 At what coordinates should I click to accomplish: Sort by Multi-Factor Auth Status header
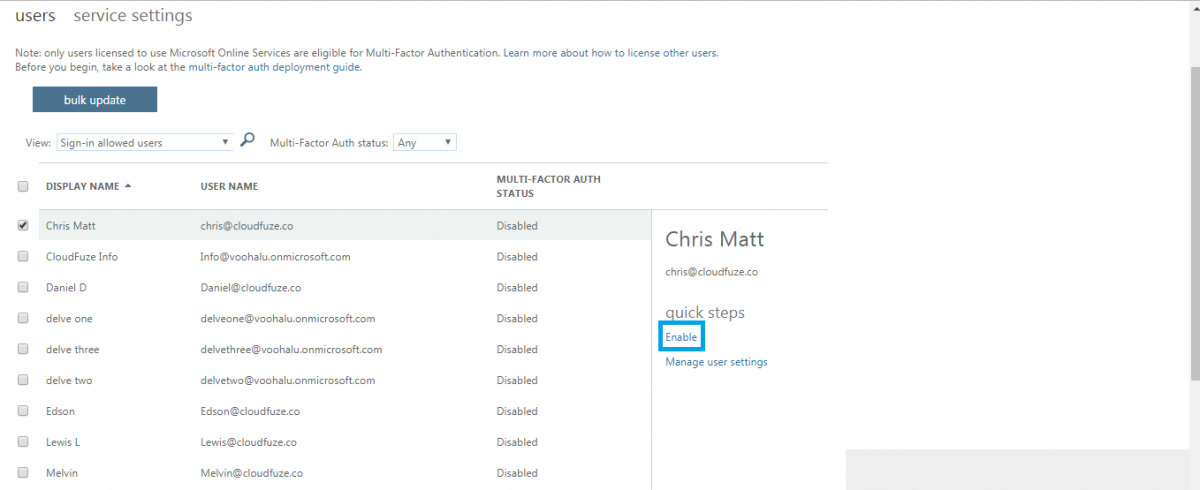click(548, 186)
